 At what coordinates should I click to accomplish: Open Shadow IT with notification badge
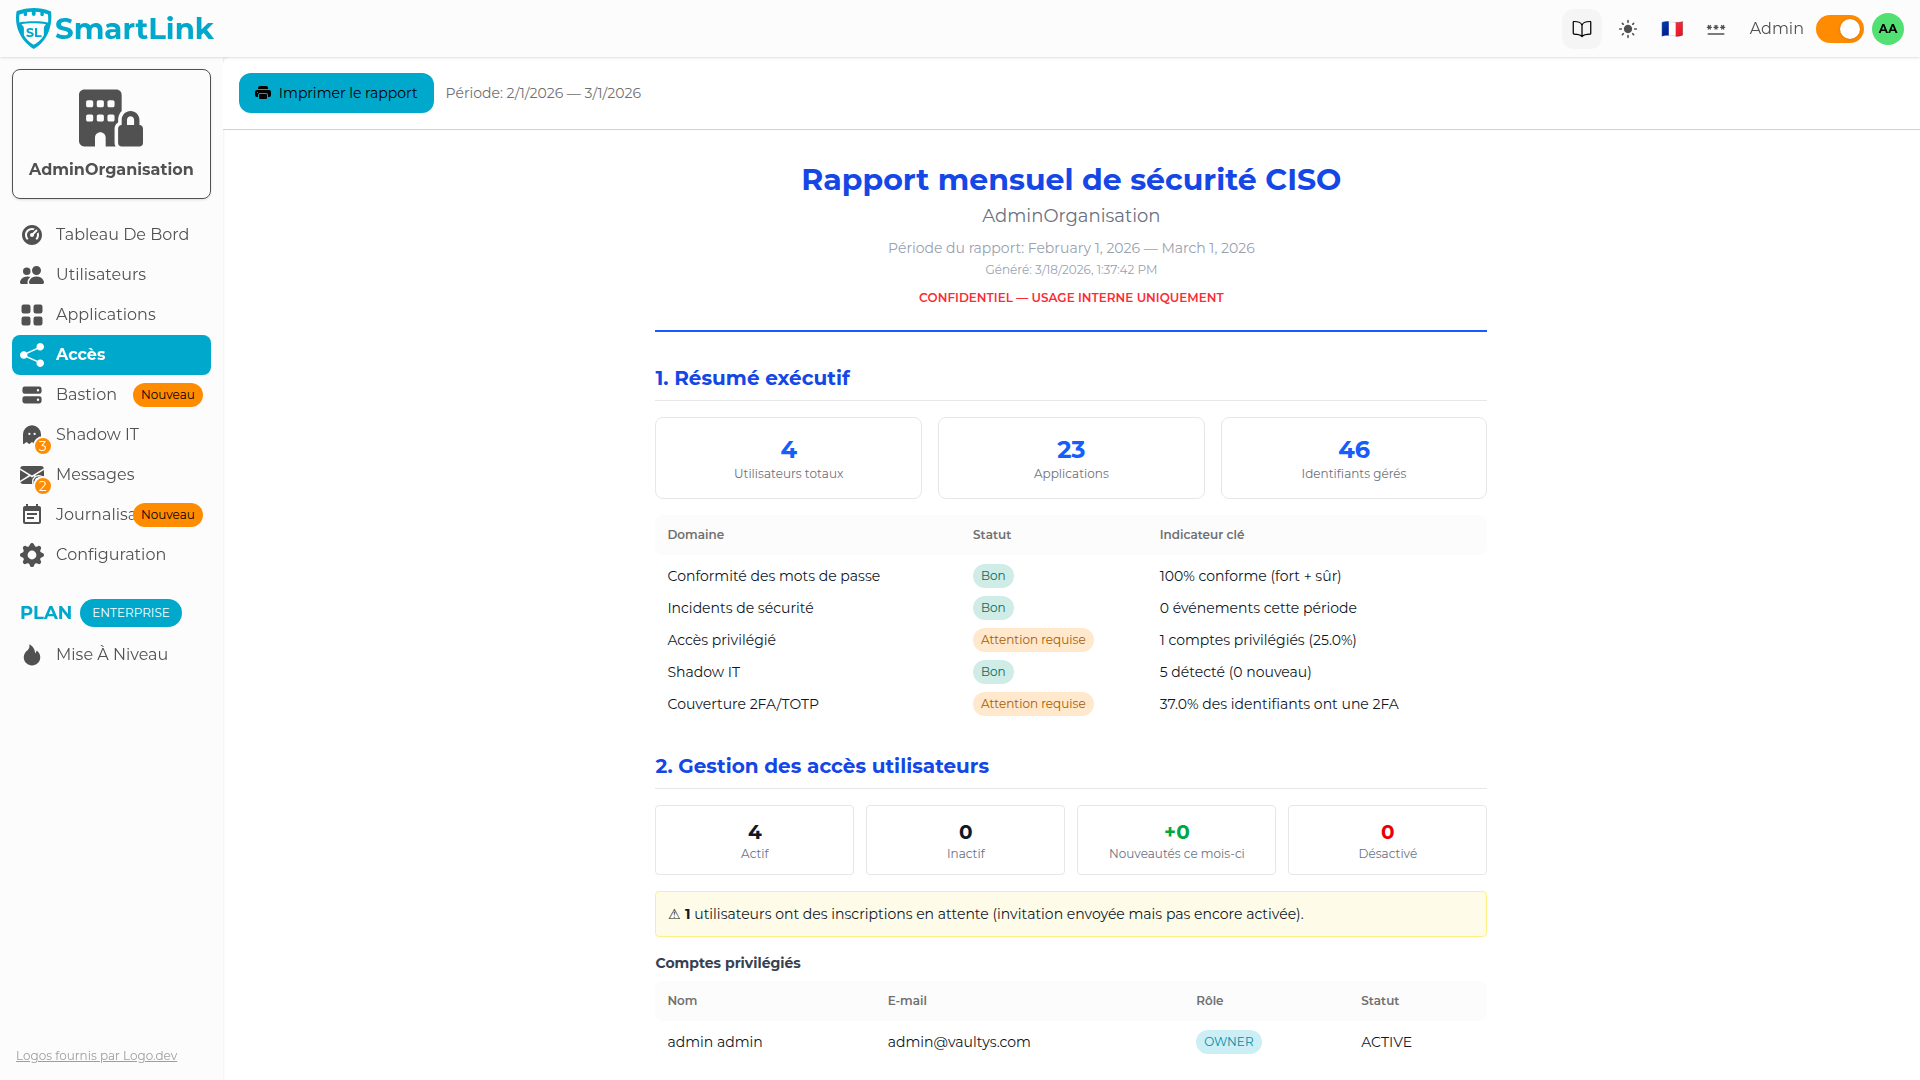tap(31, 434)
